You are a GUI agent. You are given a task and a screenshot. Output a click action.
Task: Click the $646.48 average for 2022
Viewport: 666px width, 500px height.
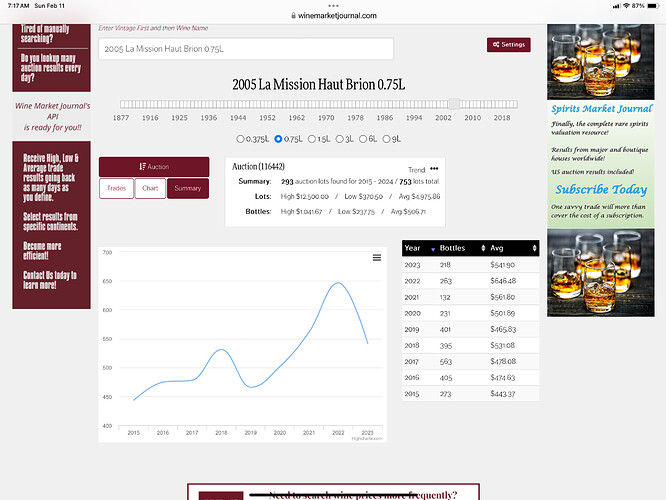point(503,281)
